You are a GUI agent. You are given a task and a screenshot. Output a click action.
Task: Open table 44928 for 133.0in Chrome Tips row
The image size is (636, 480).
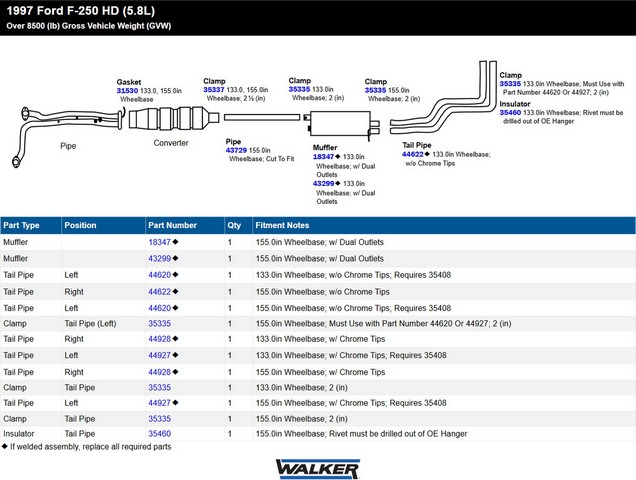point(159,339)
